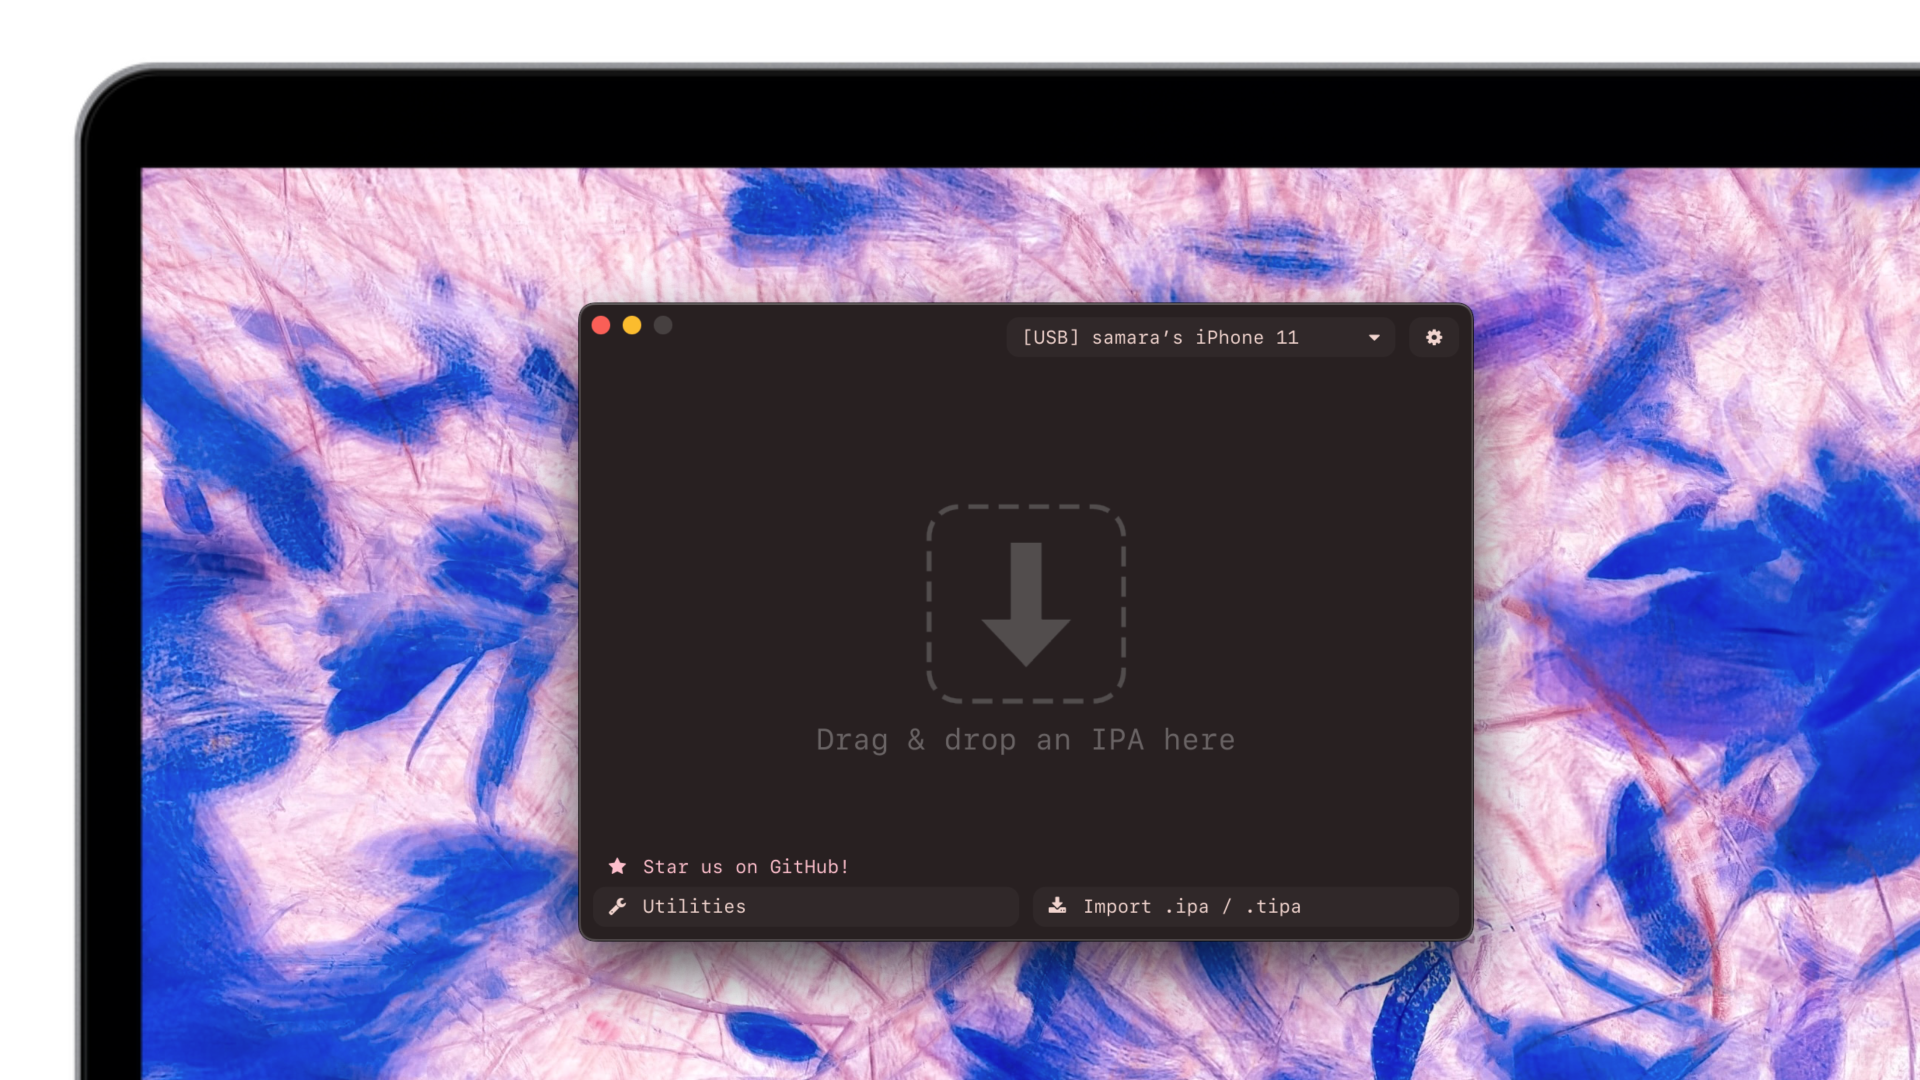
Task: Click the Utilities label text
Action: (694, 906)
